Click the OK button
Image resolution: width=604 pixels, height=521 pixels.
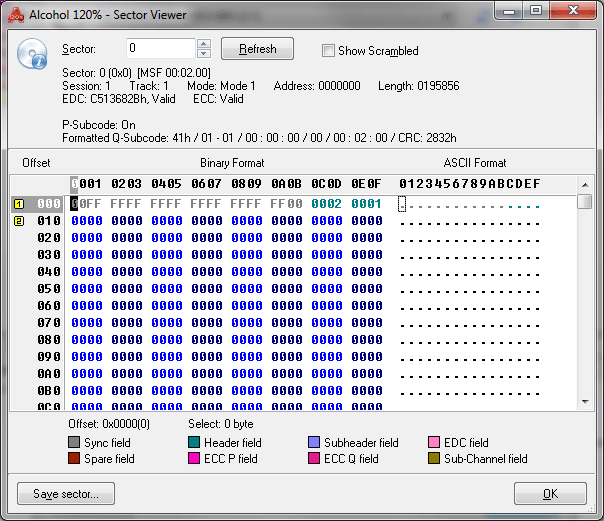click(550, 493)
